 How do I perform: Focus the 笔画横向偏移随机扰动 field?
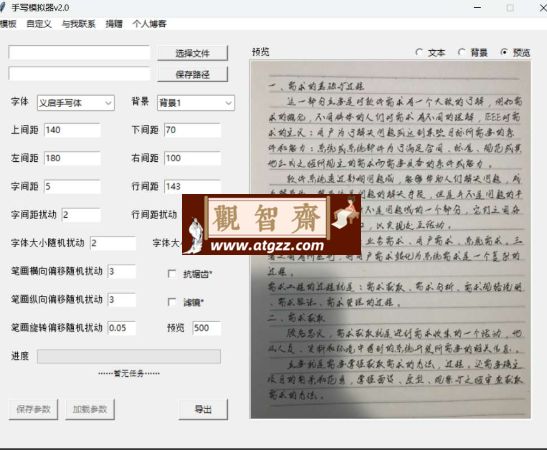(x=122, y=271)
